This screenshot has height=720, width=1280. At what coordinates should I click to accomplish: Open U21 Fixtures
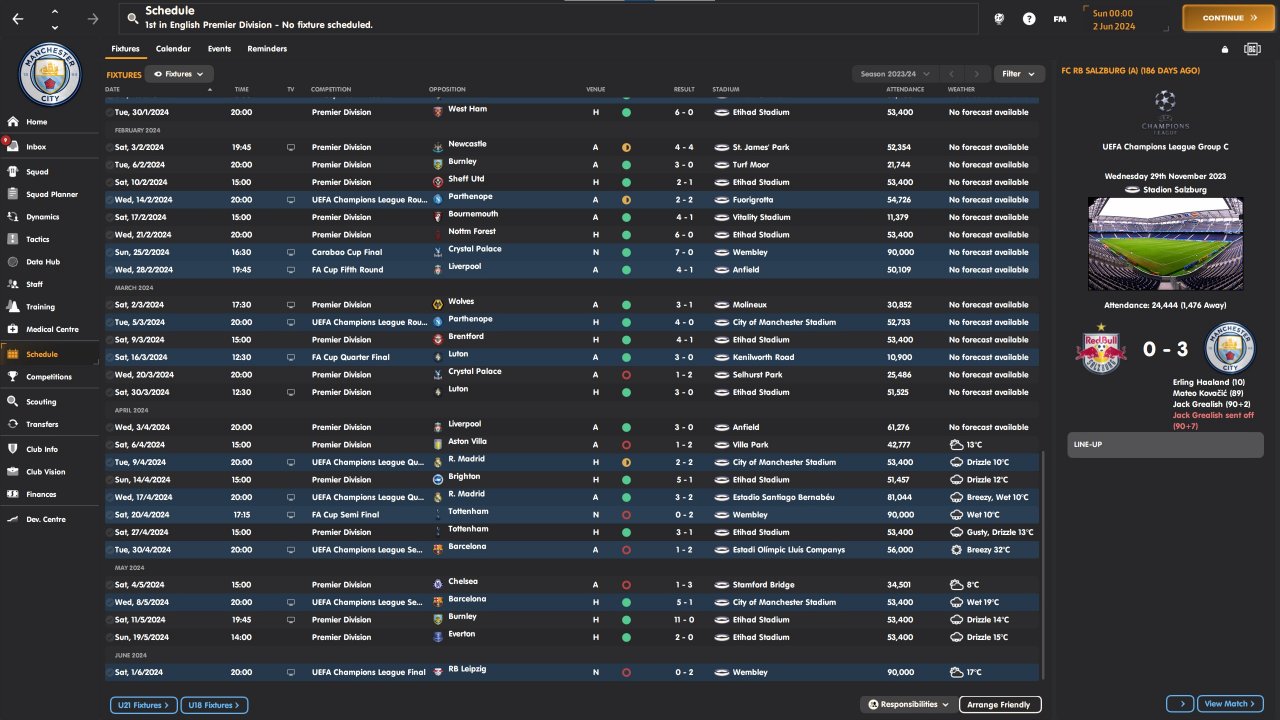144,705
